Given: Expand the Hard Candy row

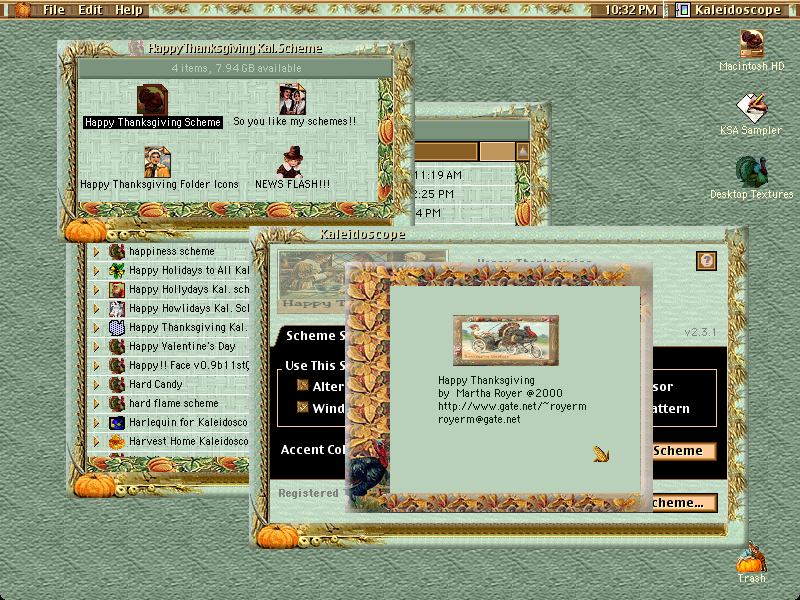Looking at the screenshot, I should pyautogui.click(x=96, y=385).
